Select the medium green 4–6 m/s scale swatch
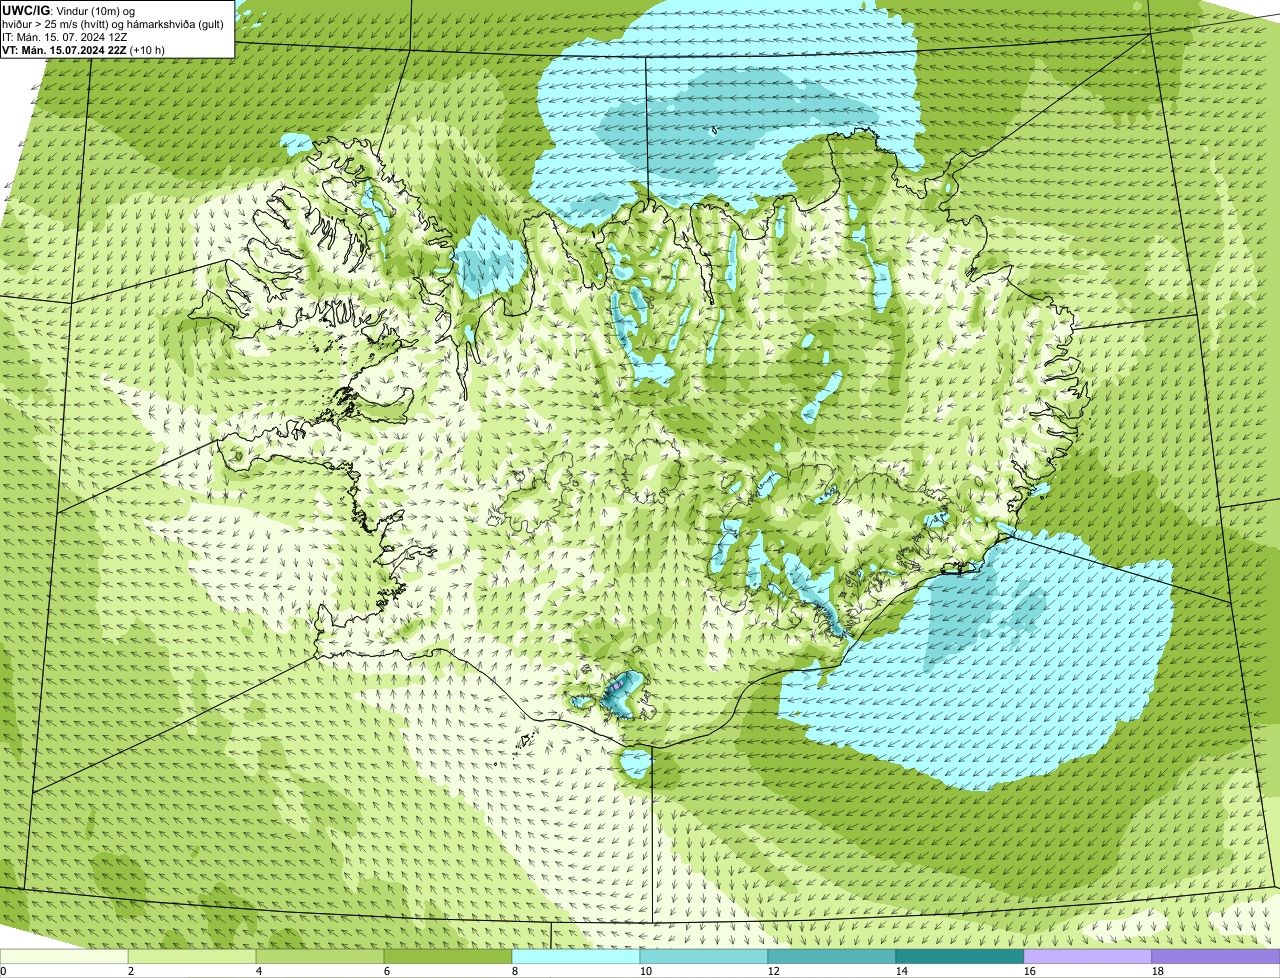1280x978 pixels. click(320, 957)
